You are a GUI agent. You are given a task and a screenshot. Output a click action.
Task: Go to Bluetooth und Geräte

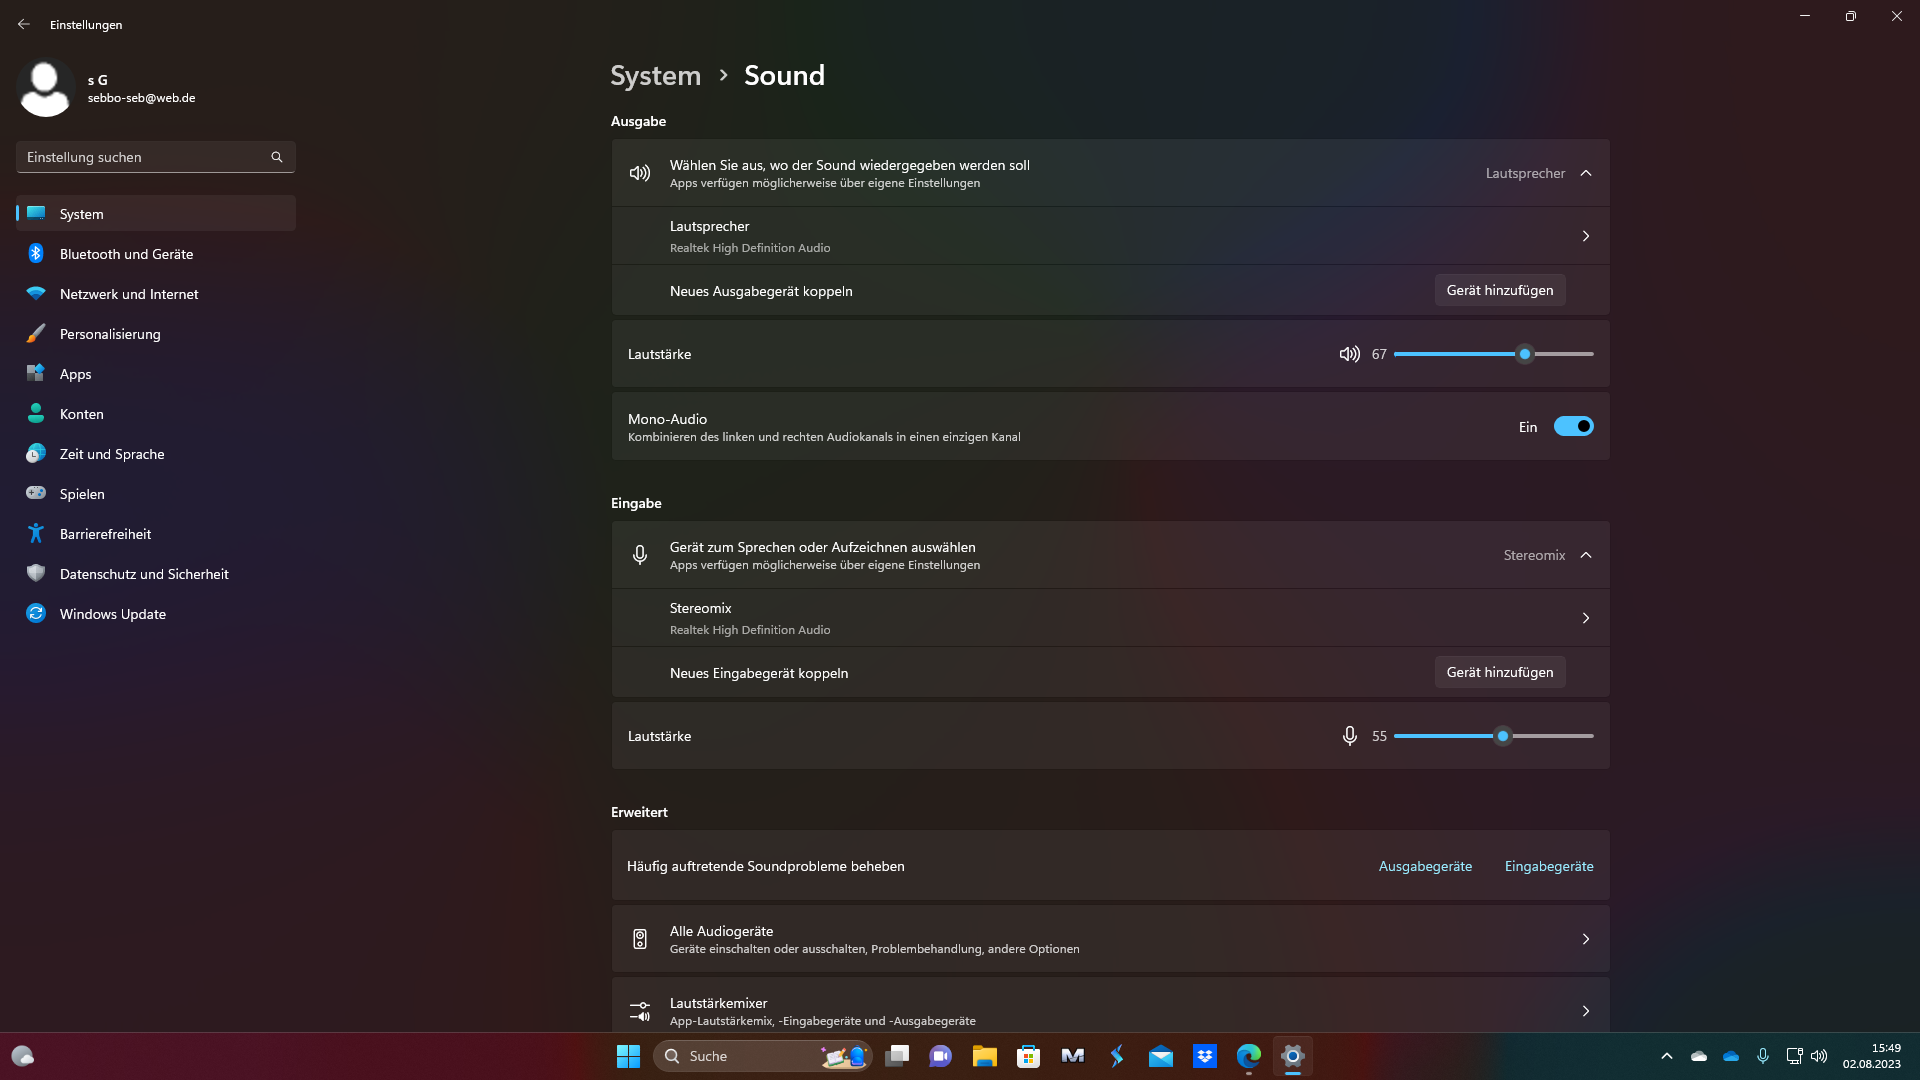pos(126,254)
